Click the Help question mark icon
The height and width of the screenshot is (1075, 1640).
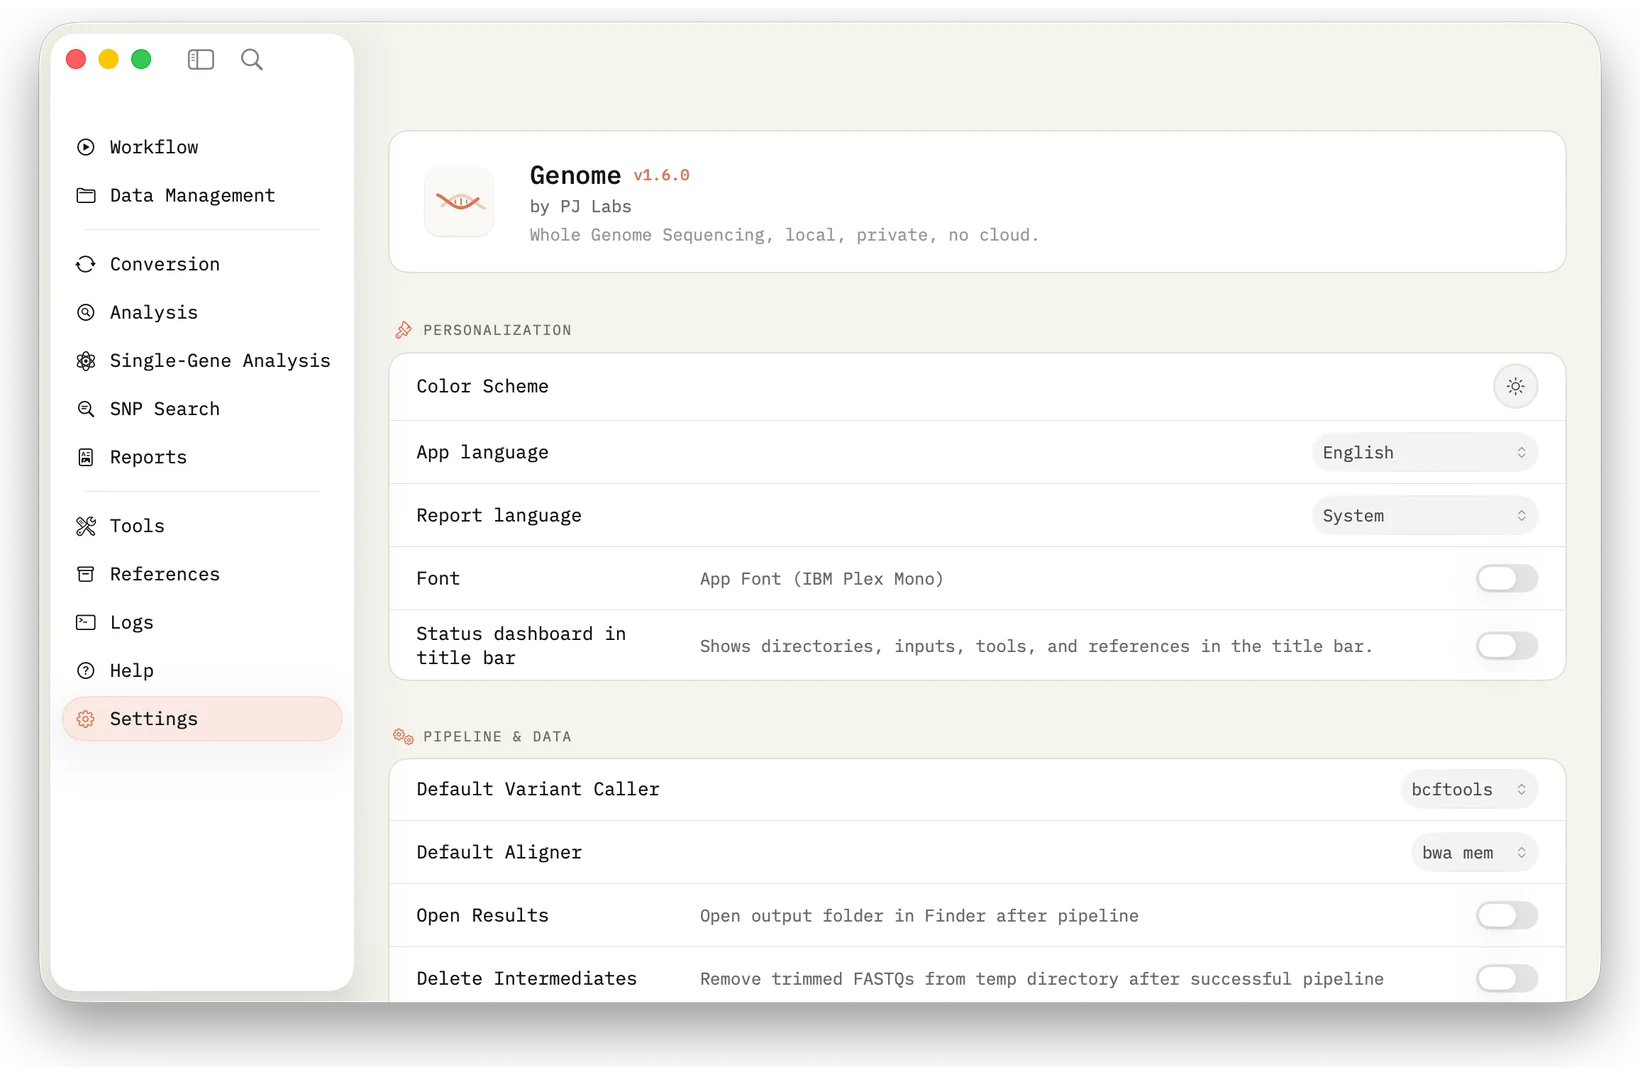[86, 671]
